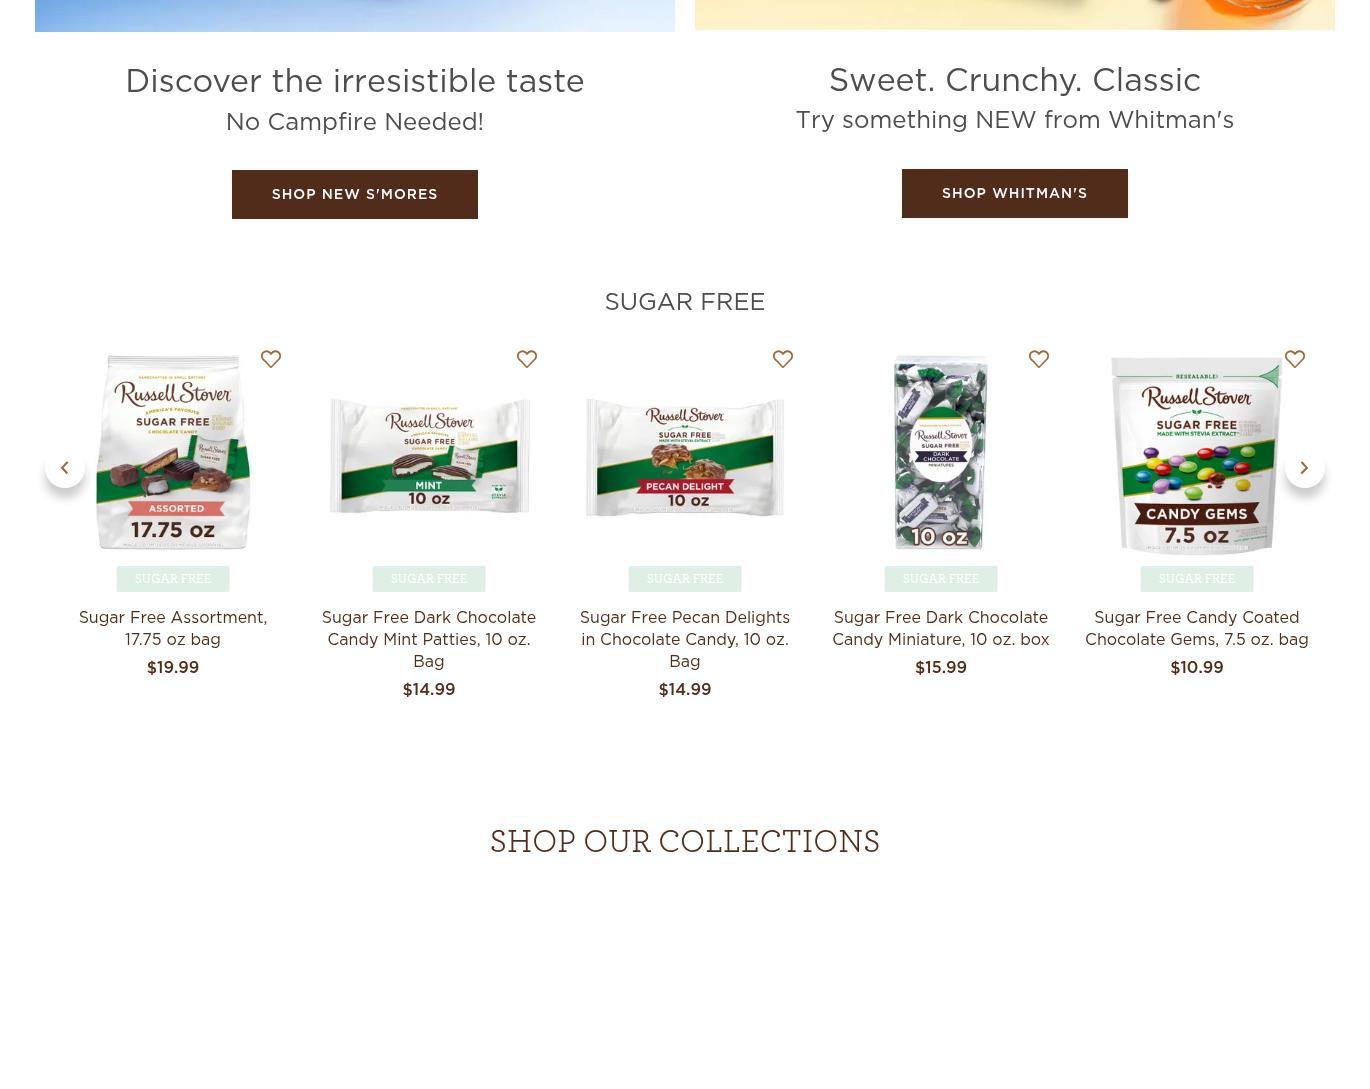Image resolution: width=1370 pixels, height=1089 pixels.
Task: Open Sugar Free Pecan Delights product title
Action: 685,639
